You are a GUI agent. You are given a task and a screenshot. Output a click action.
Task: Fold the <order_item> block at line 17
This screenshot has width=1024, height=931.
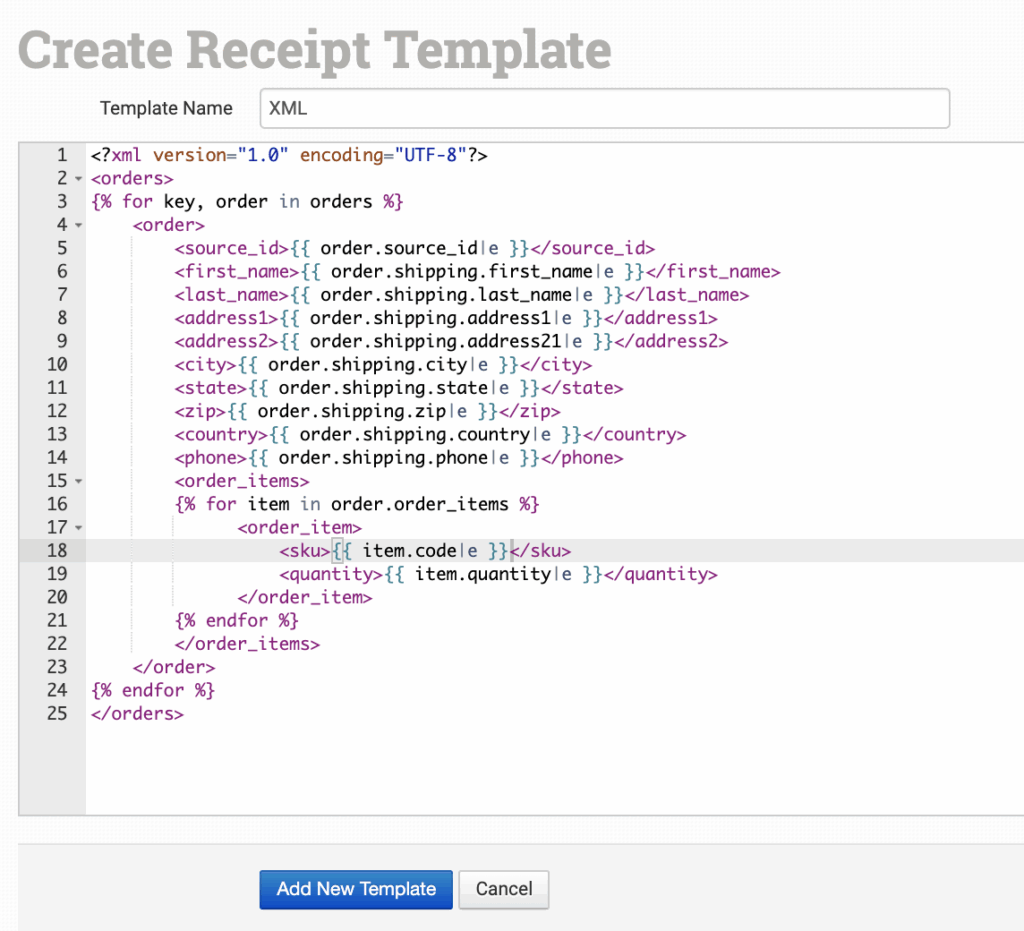click(78, 527)
